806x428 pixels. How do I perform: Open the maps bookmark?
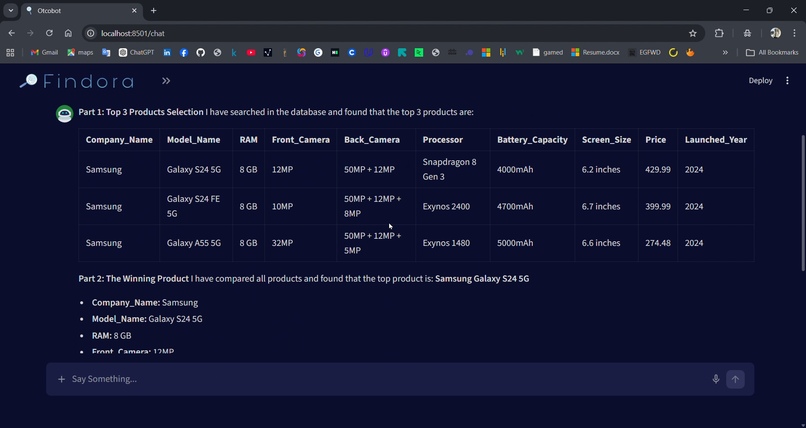click(x=80, y=52)
